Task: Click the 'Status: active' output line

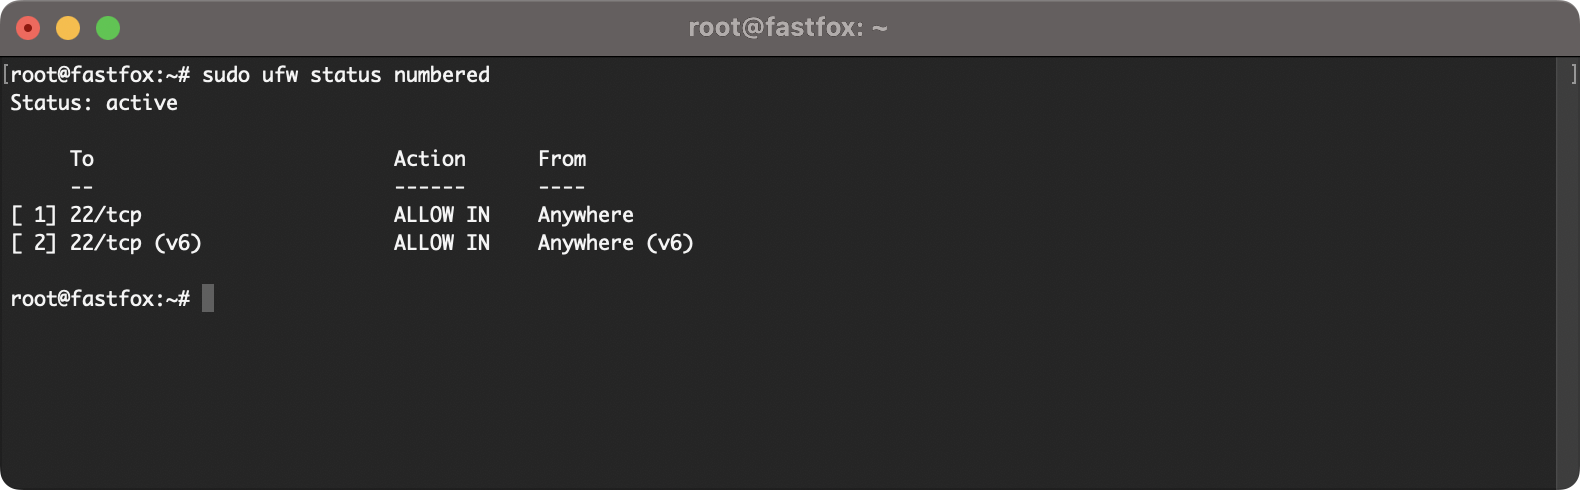Action: tap(94, 103)
